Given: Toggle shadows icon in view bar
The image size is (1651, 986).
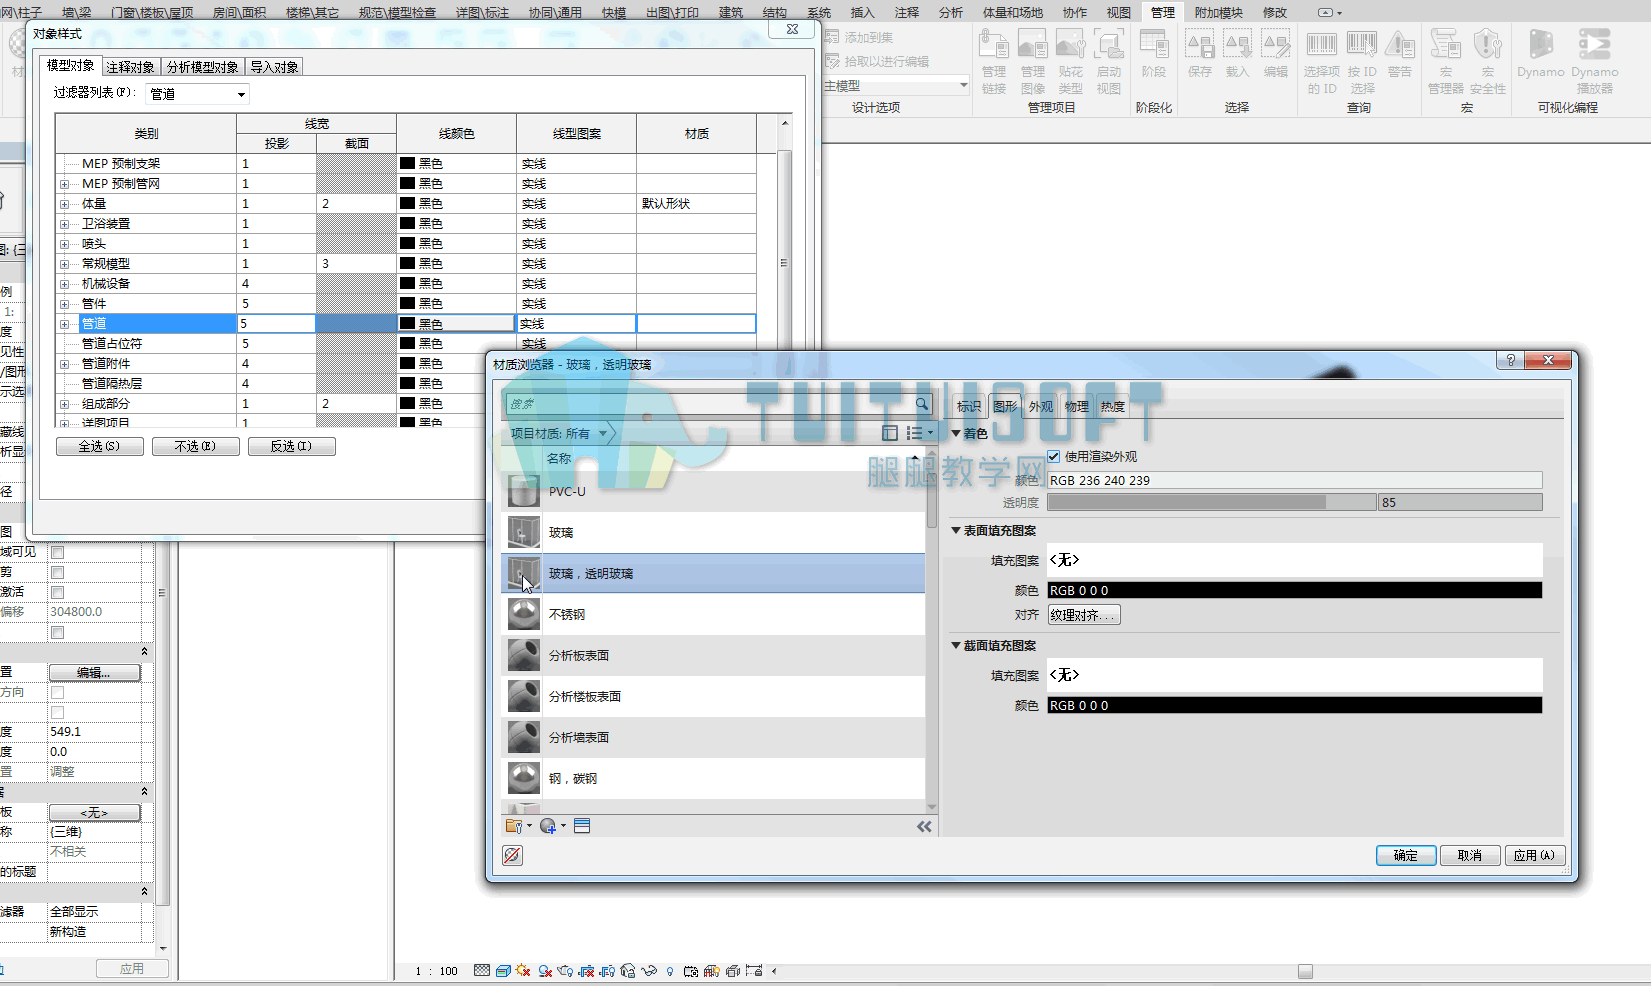Looking at the screenshot, I should tap(545, 970).
